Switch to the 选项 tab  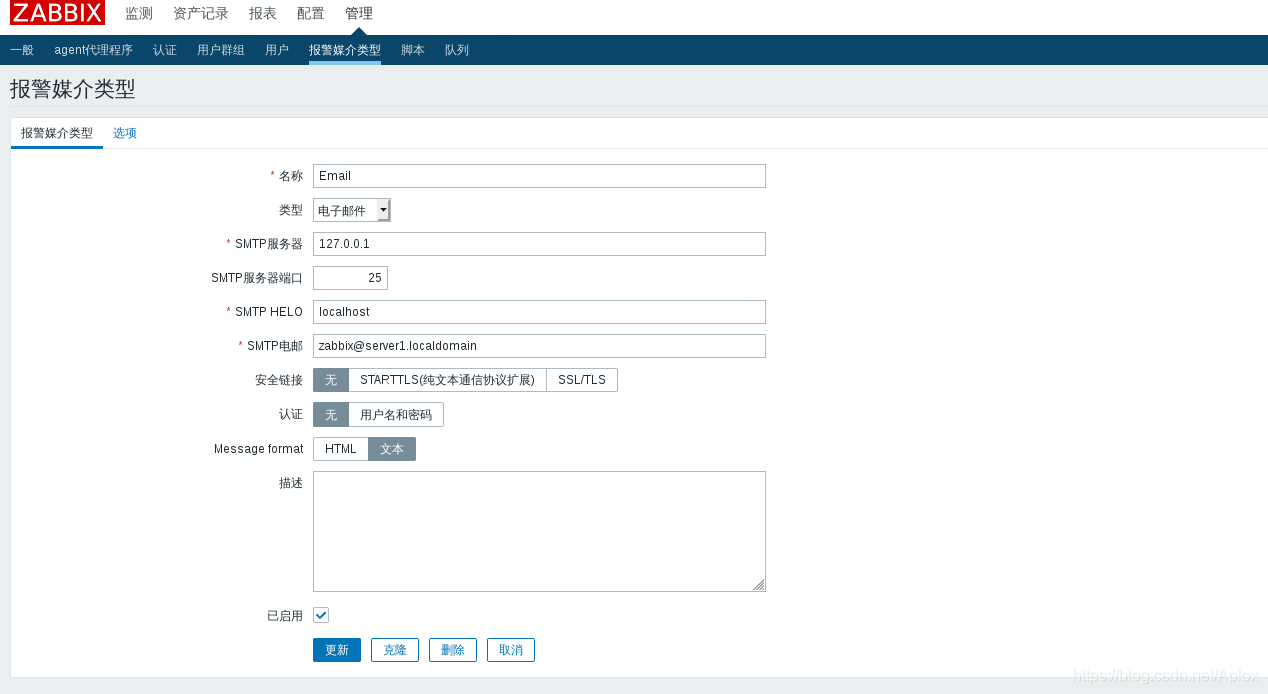pos(125,133)
